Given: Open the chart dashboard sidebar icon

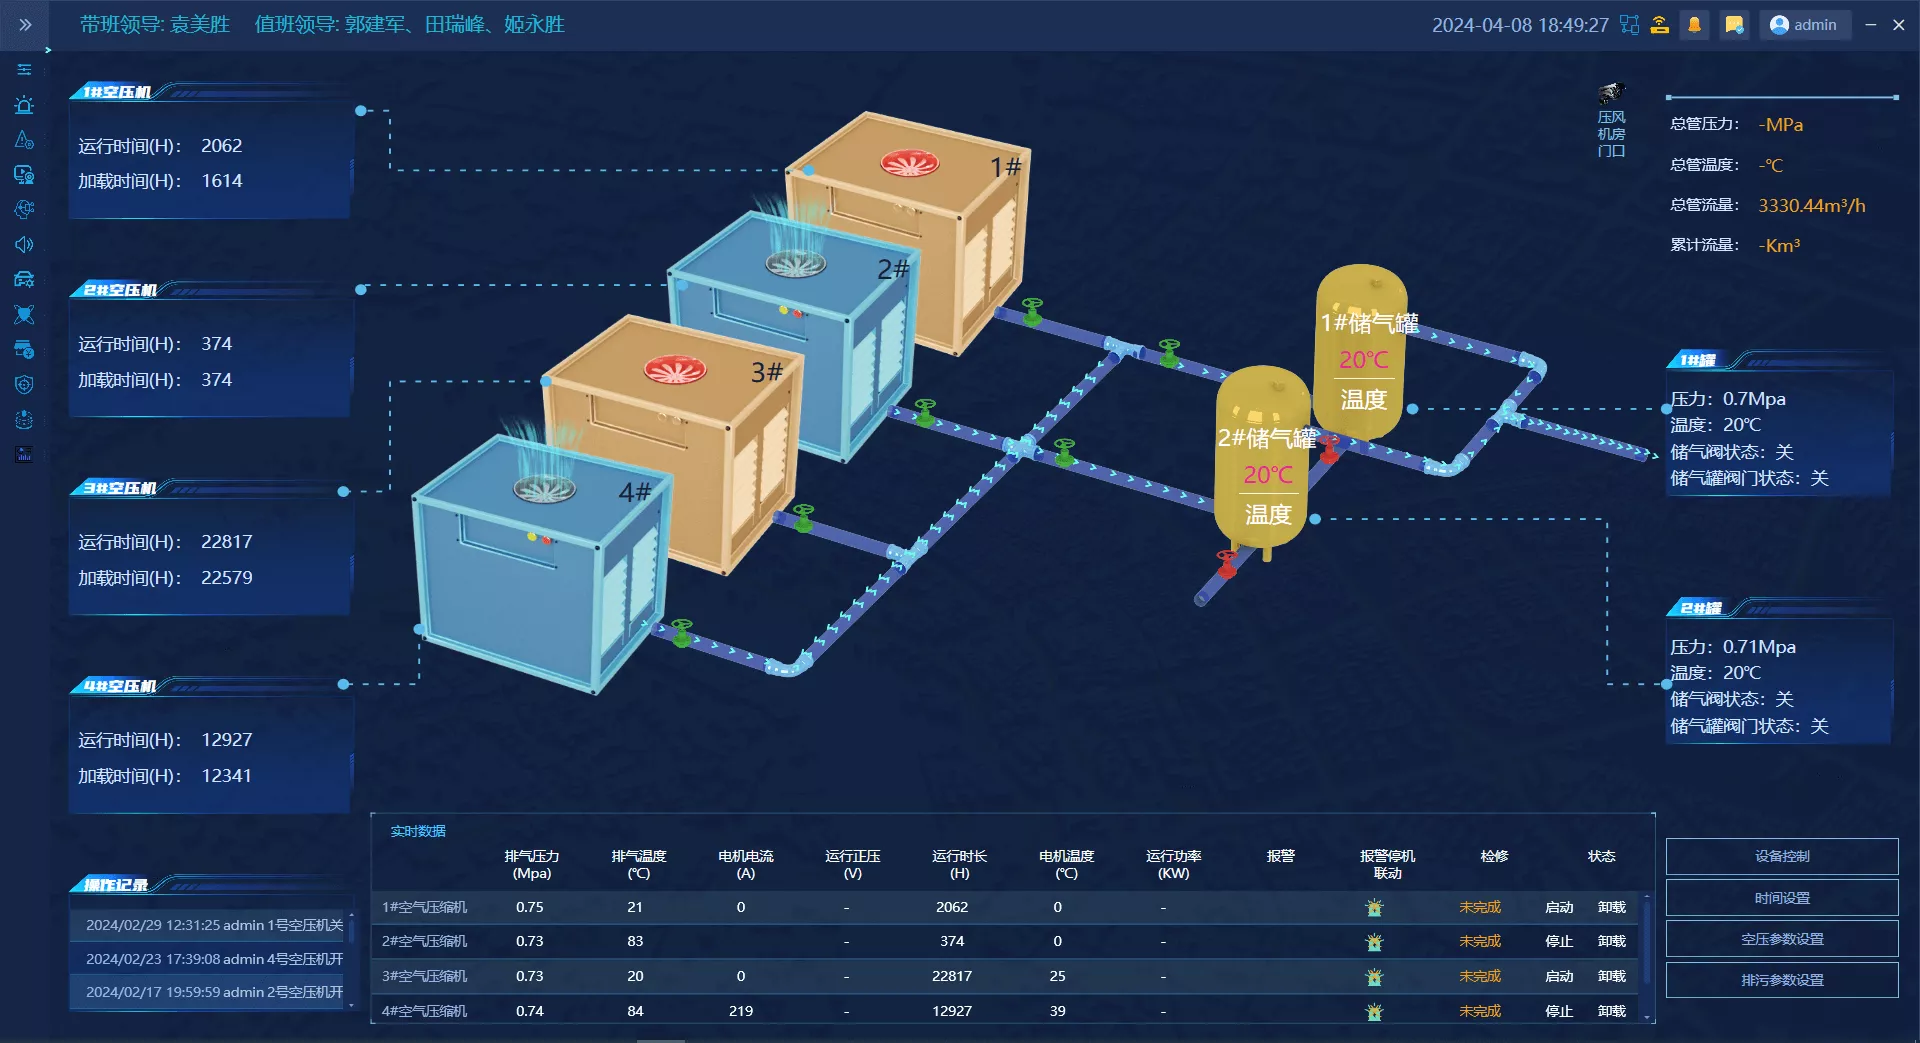Looking at the screenshot, I should (24, 455).
